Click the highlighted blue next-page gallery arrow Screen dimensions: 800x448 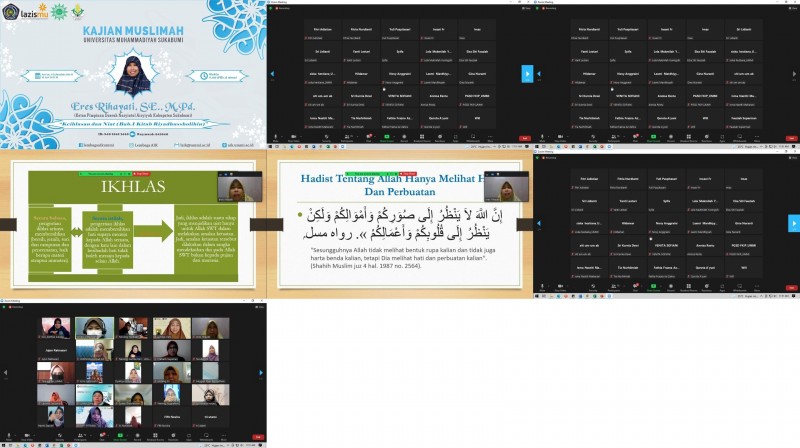528,73
